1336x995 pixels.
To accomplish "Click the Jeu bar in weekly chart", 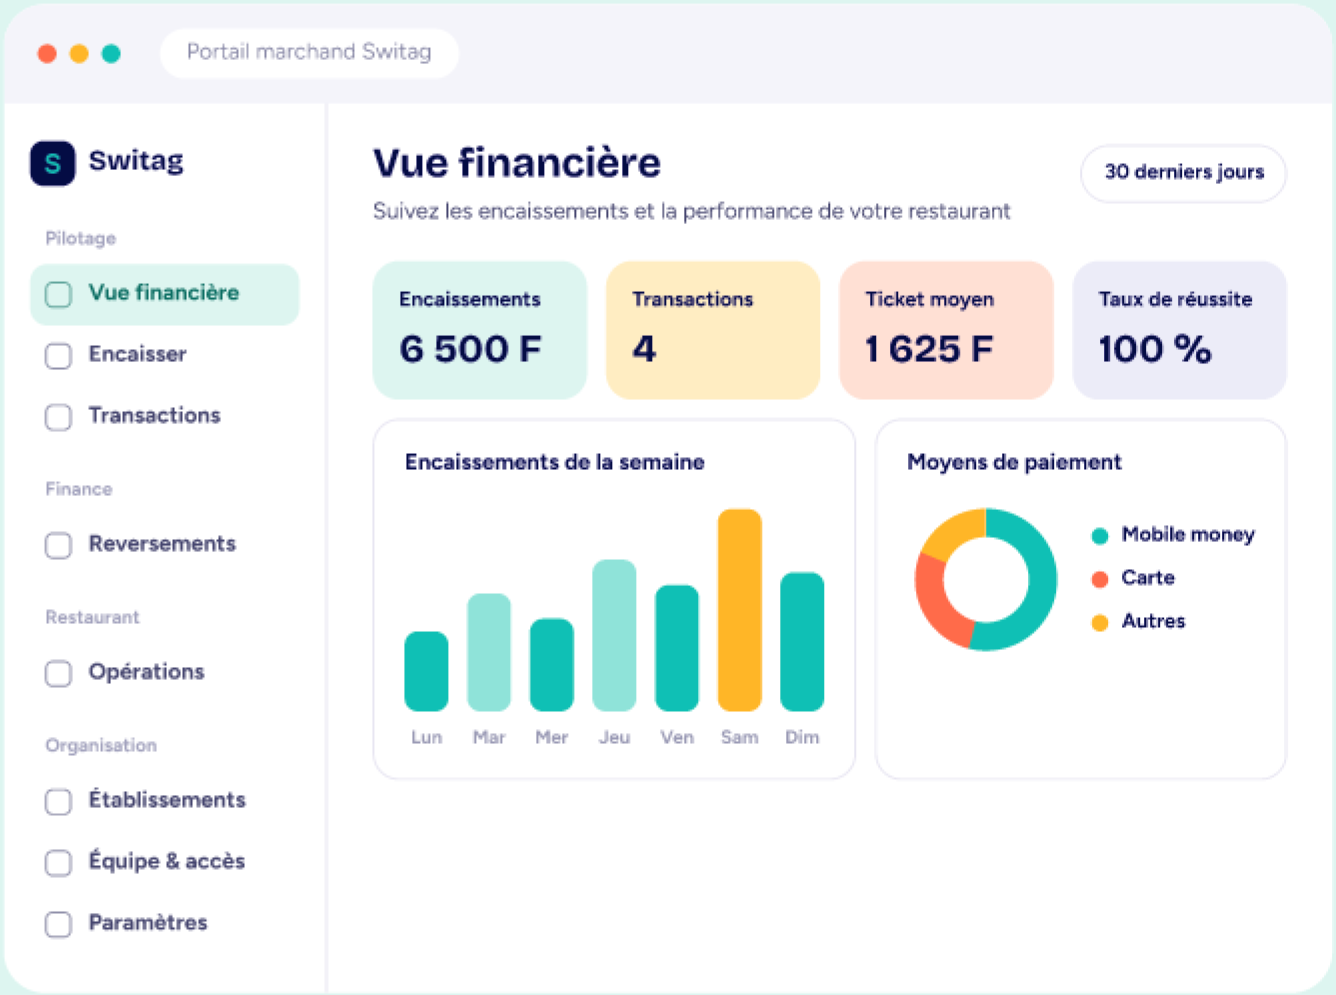I will point(614,635).
